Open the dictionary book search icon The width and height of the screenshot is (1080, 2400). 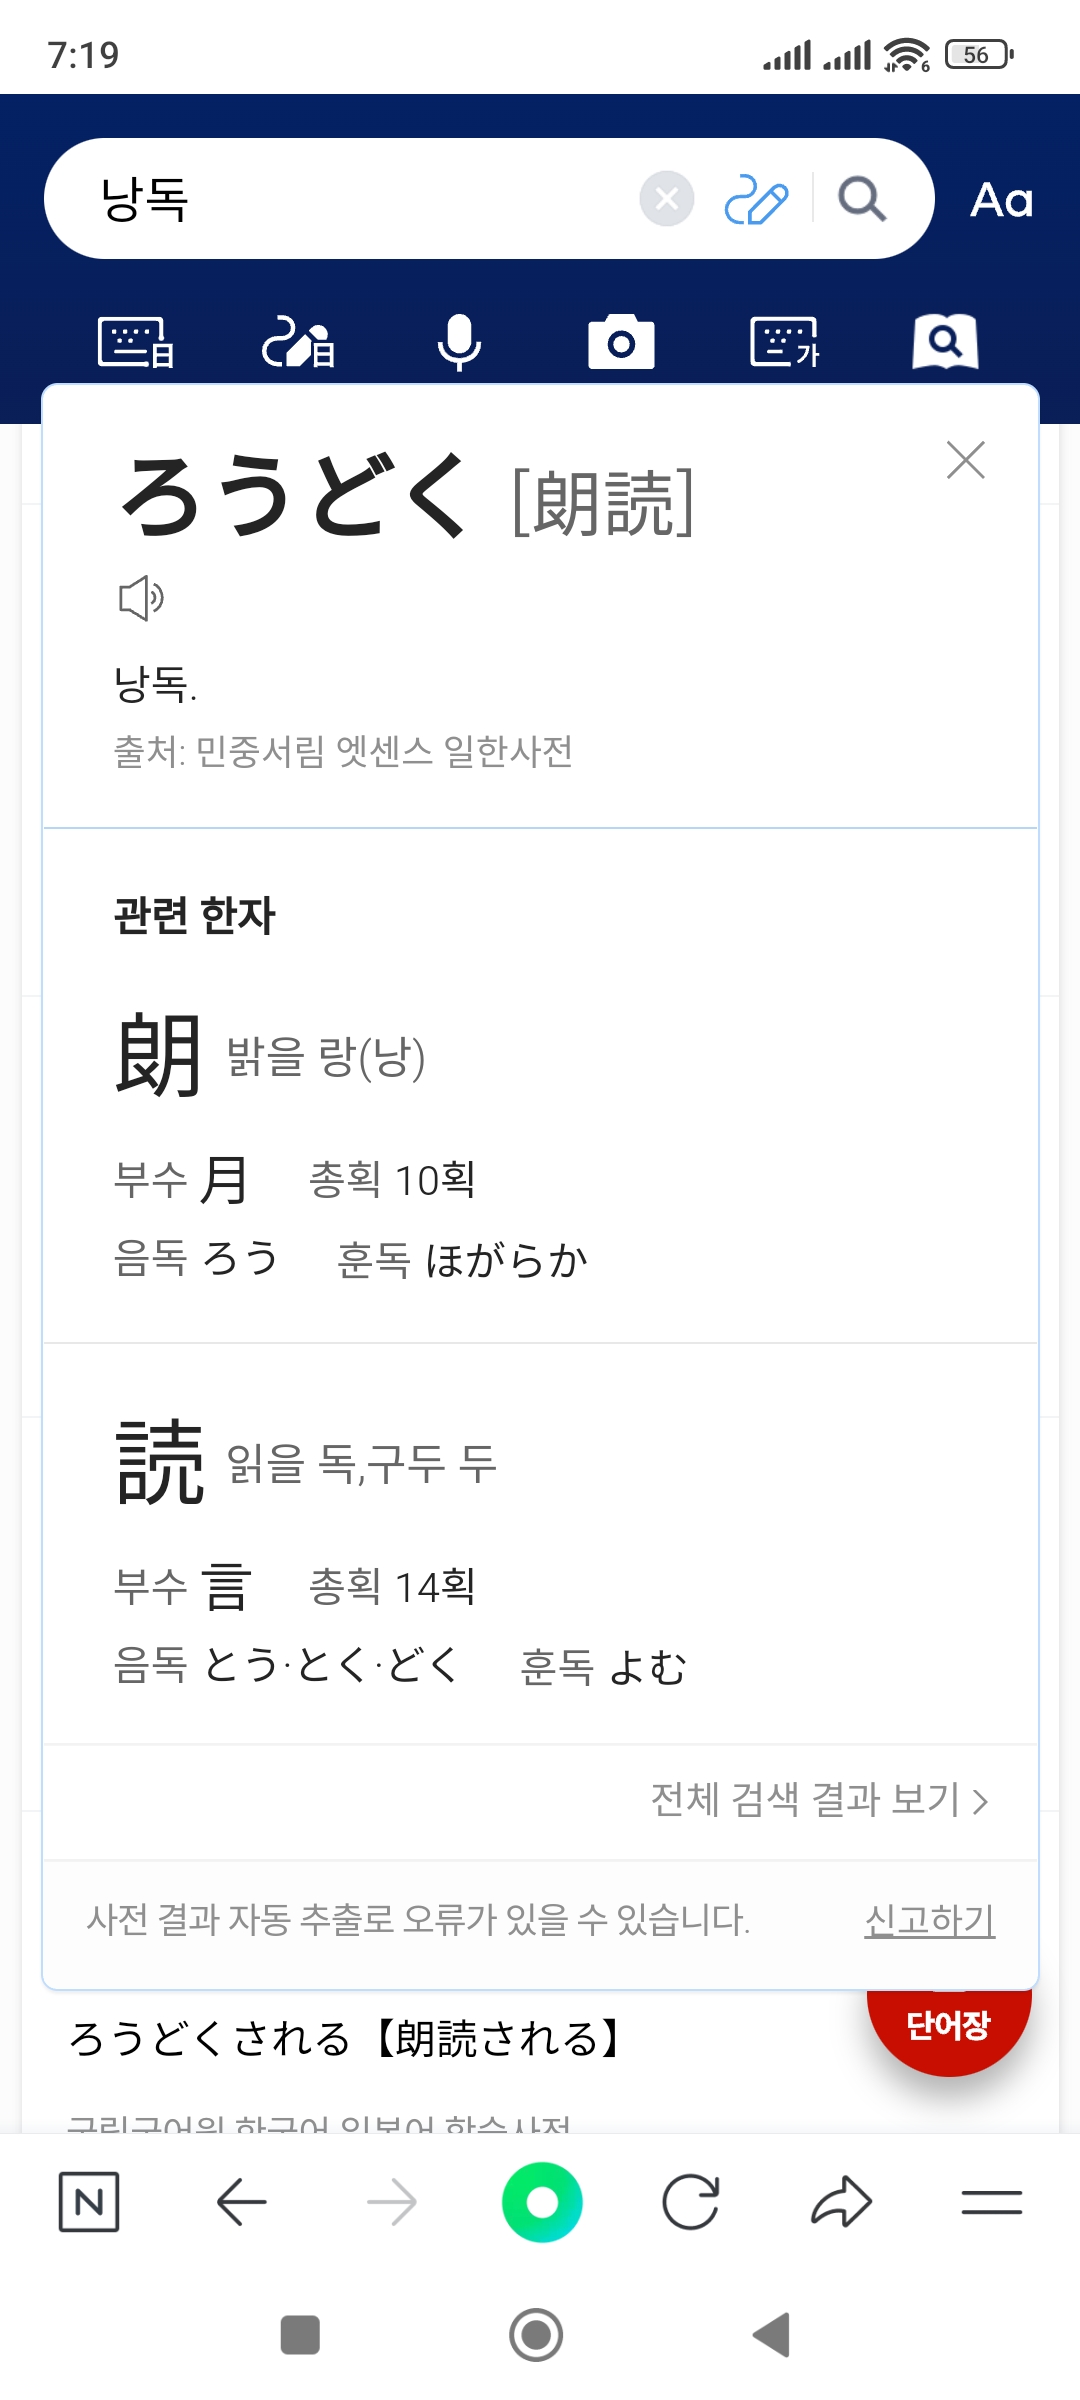[x=945, y=343]
